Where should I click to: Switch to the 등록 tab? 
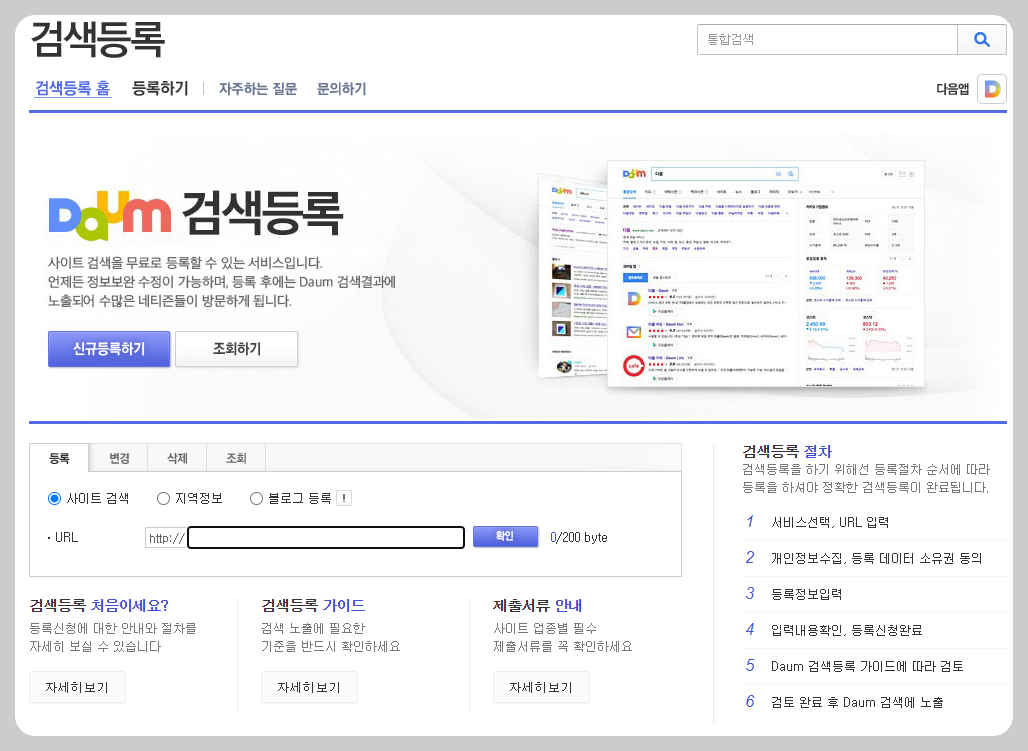59,458
